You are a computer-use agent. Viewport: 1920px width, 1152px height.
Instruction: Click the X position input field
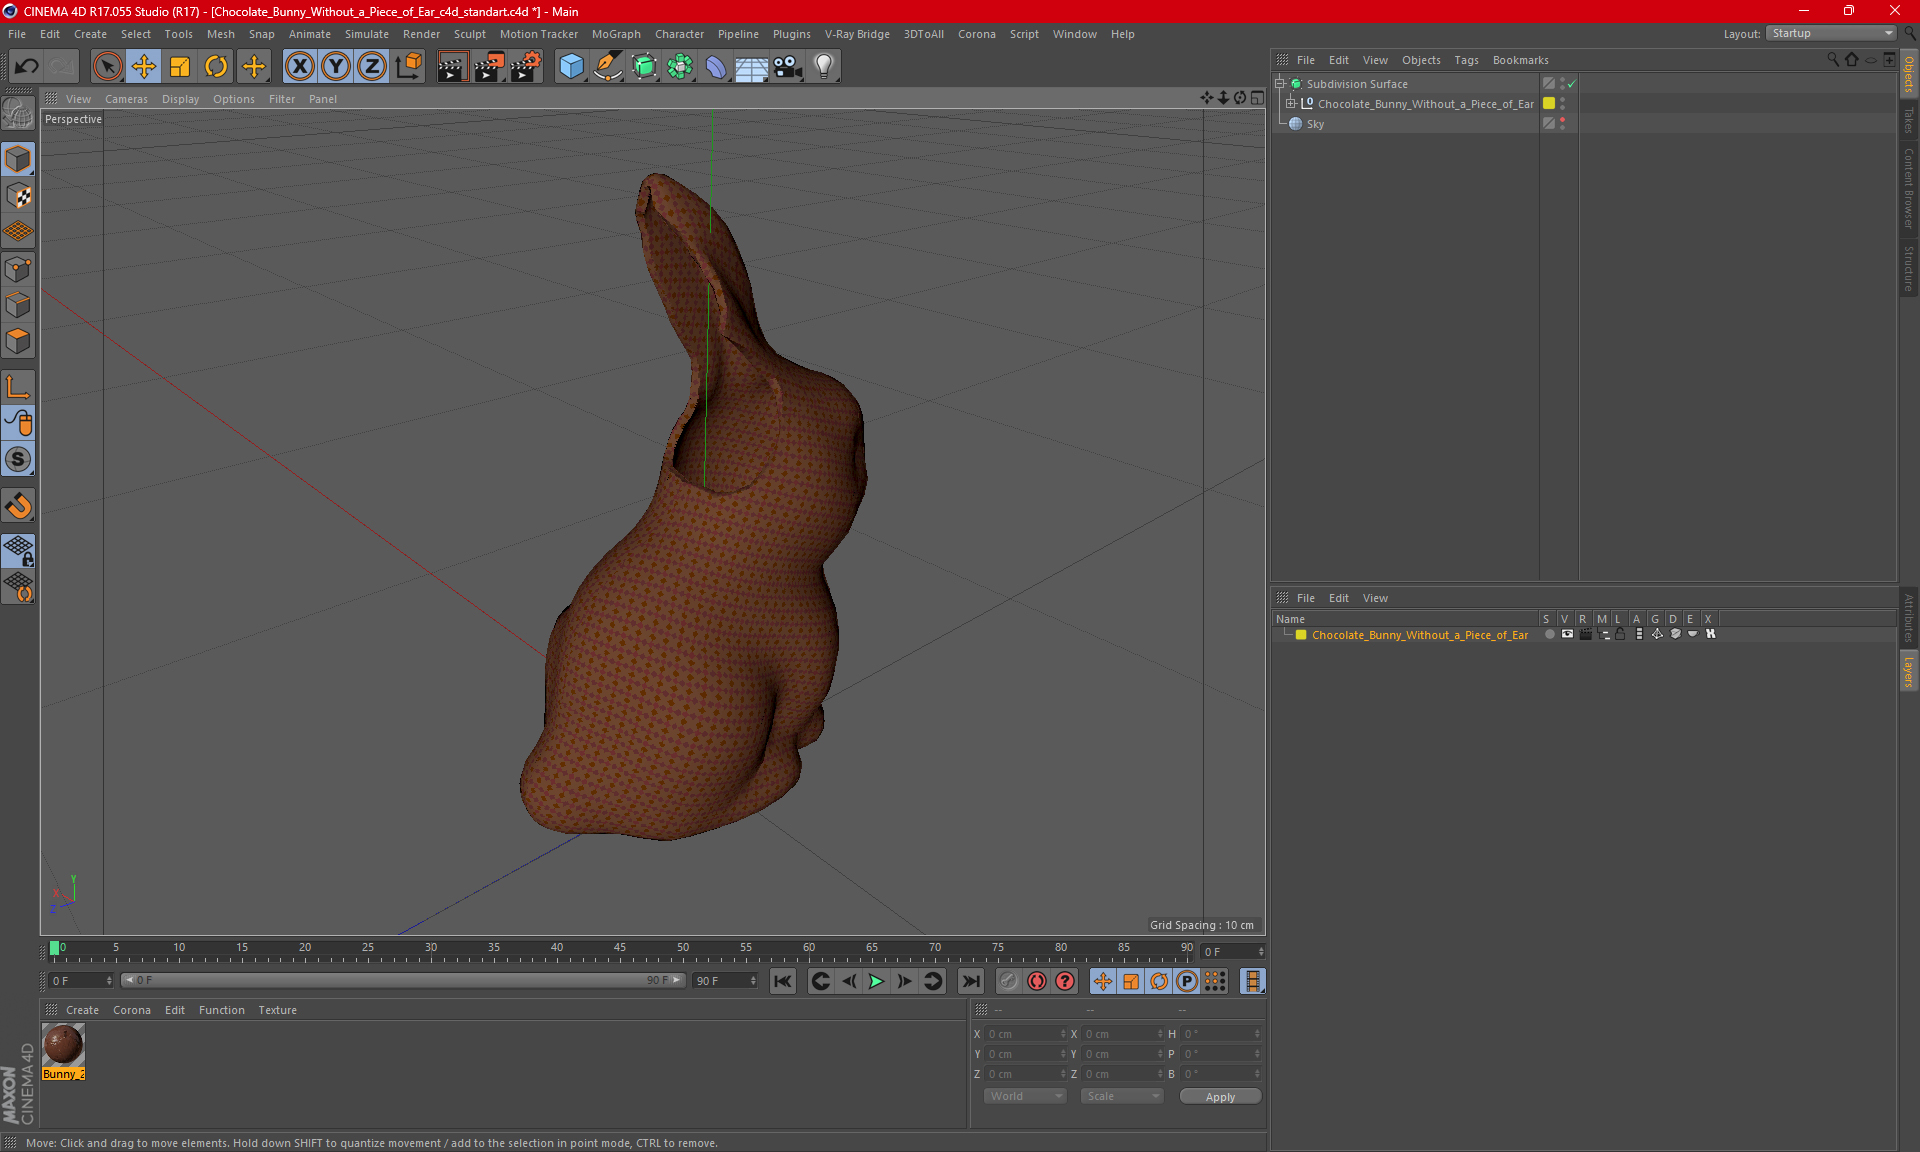[x=1026, y=1034]
